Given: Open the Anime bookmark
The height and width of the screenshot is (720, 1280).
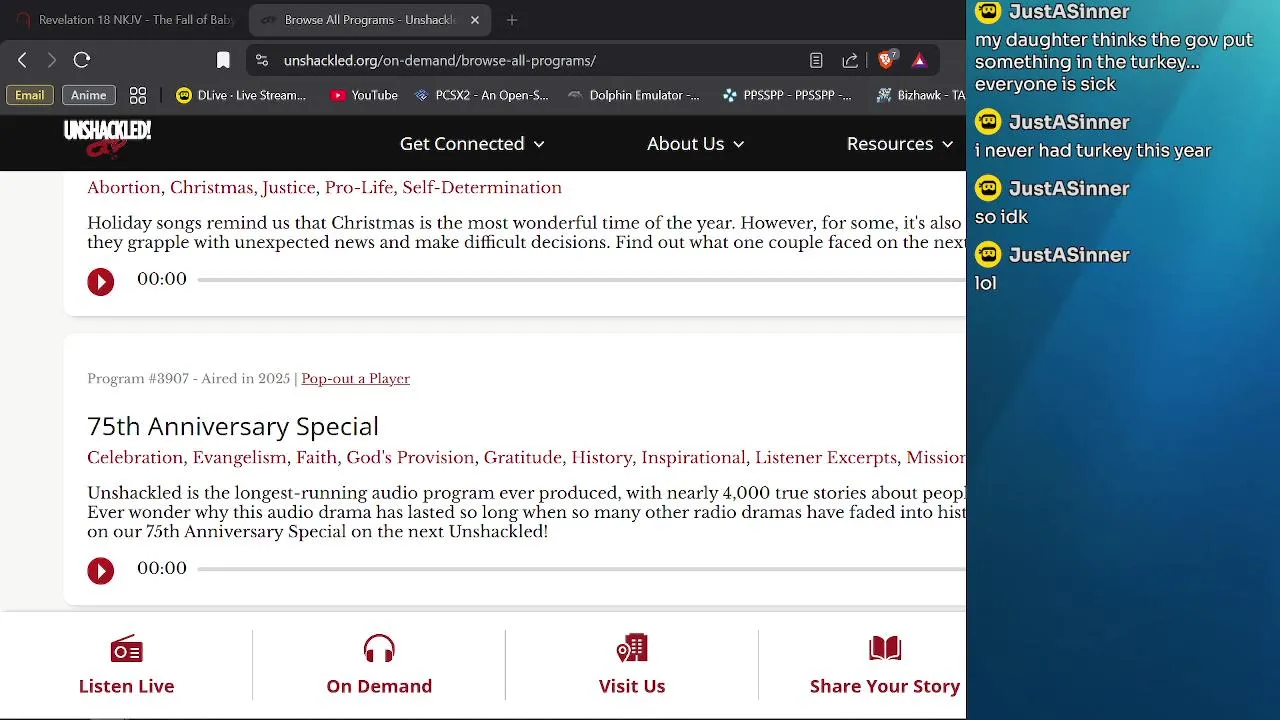Looking at the screenshot, I should pyautogui.click(x=88, y=95).
